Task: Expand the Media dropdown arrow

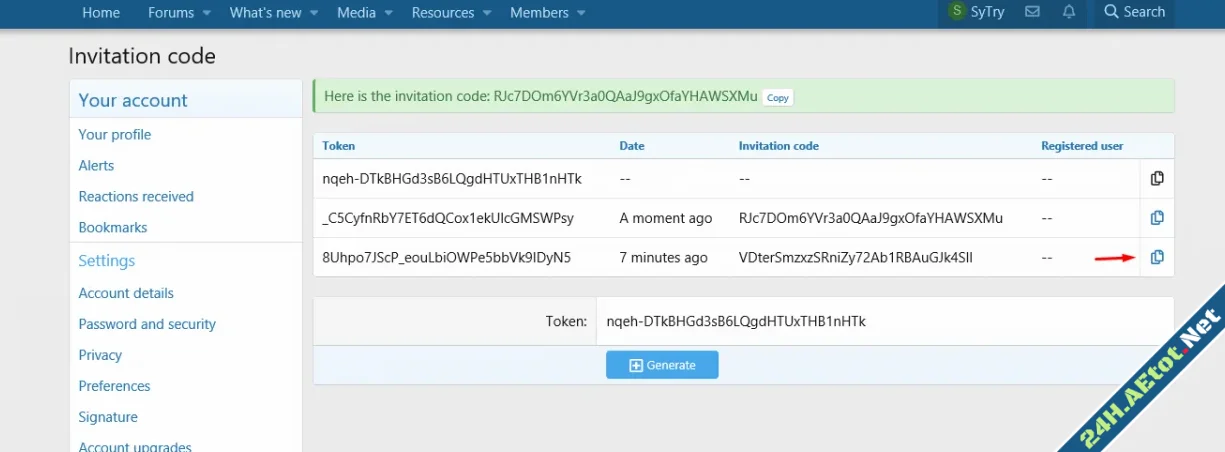Action: pyautogui.click(x=389, y=13)
